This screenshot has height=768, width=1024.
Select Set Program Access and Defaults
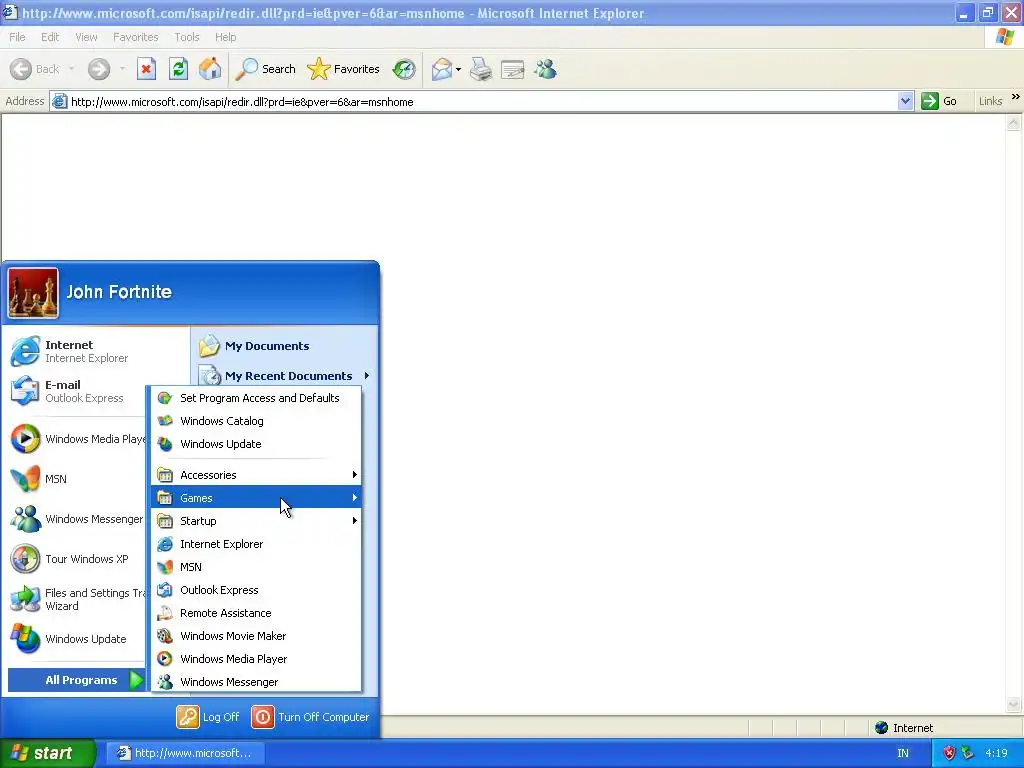coord(256,398)
